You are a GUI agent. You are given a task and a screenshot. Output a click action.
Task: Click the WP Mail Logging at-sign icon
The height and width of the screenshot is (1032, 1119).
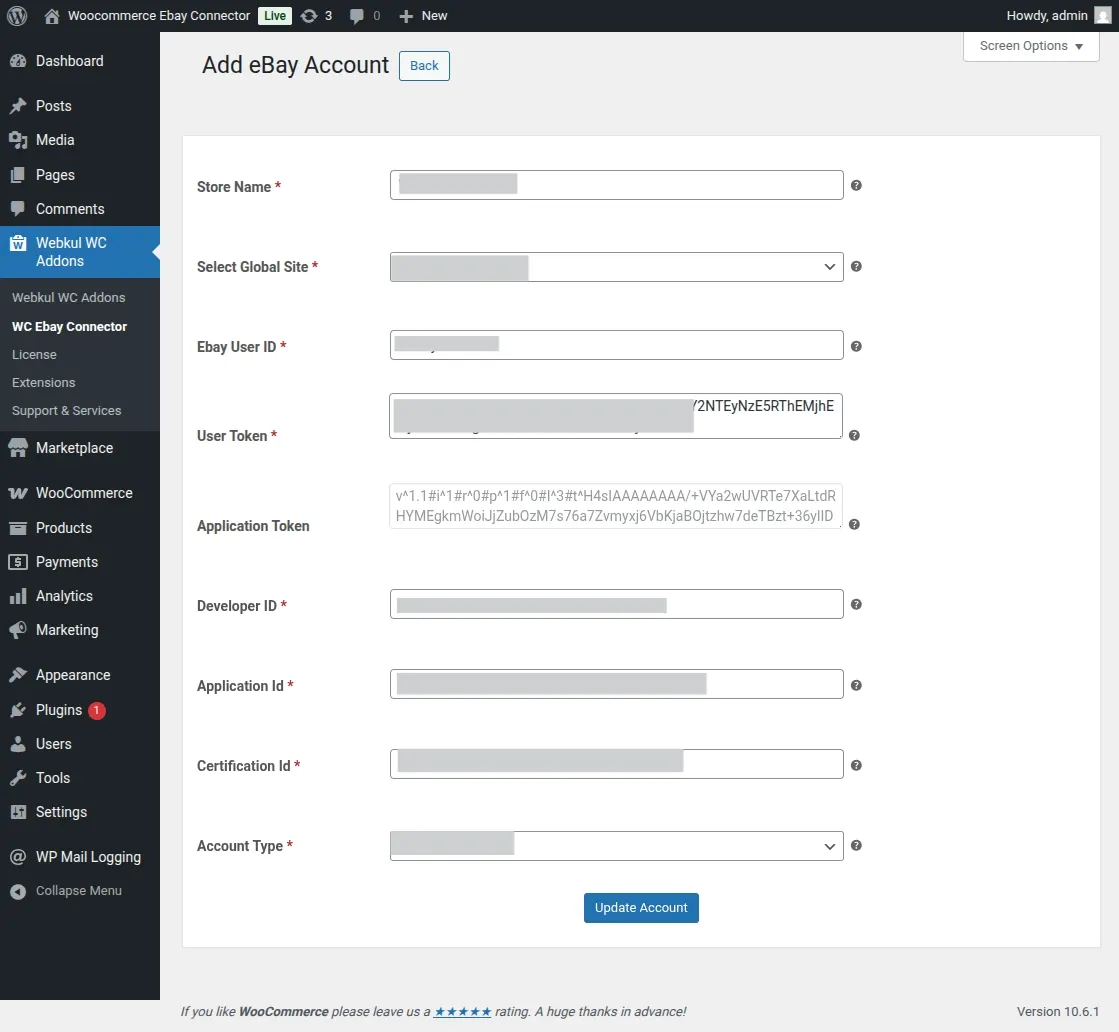[18, 857]
